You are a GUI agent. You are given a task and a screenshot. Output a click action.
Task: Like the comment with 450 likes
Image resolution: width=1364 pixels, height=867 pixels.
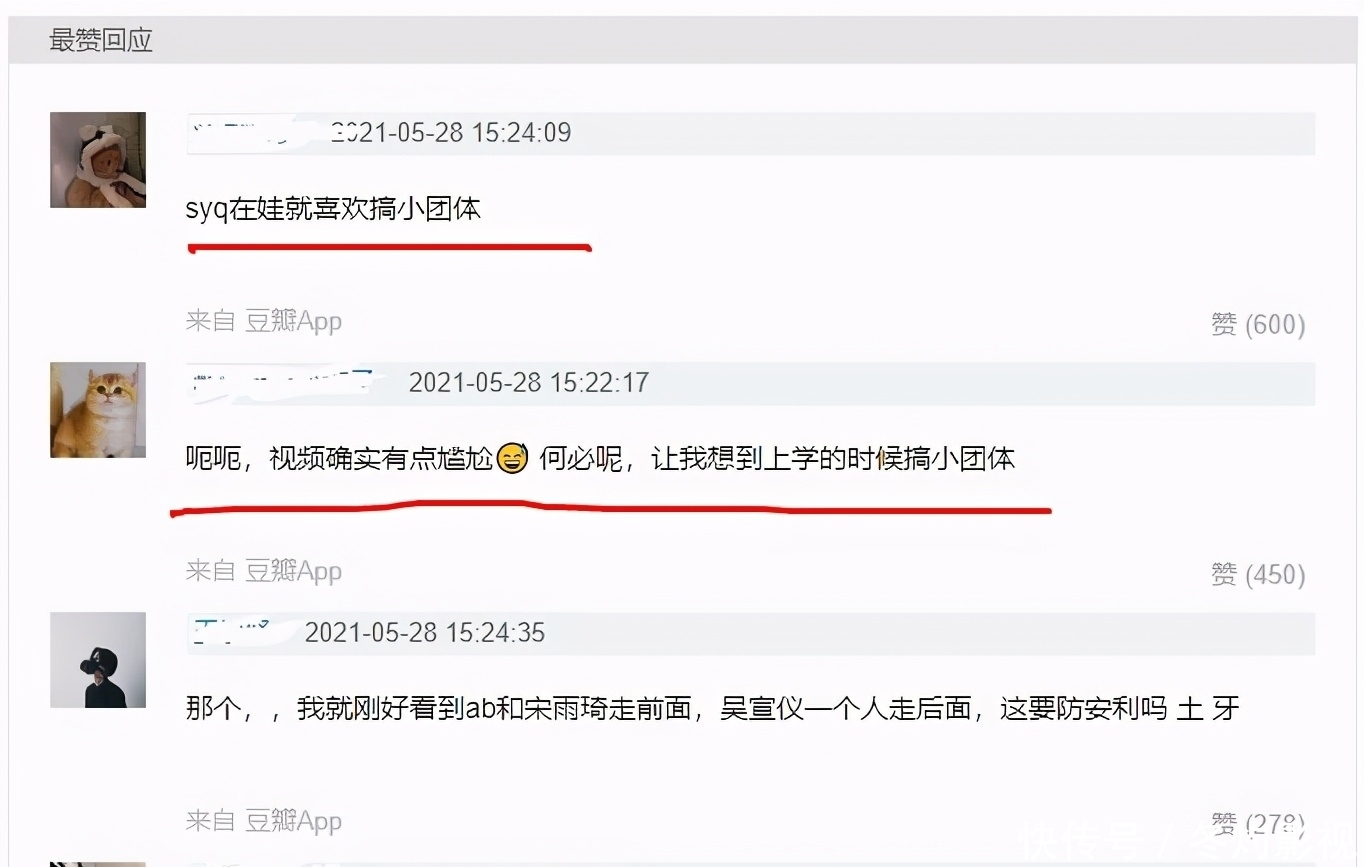(1258, 574)
